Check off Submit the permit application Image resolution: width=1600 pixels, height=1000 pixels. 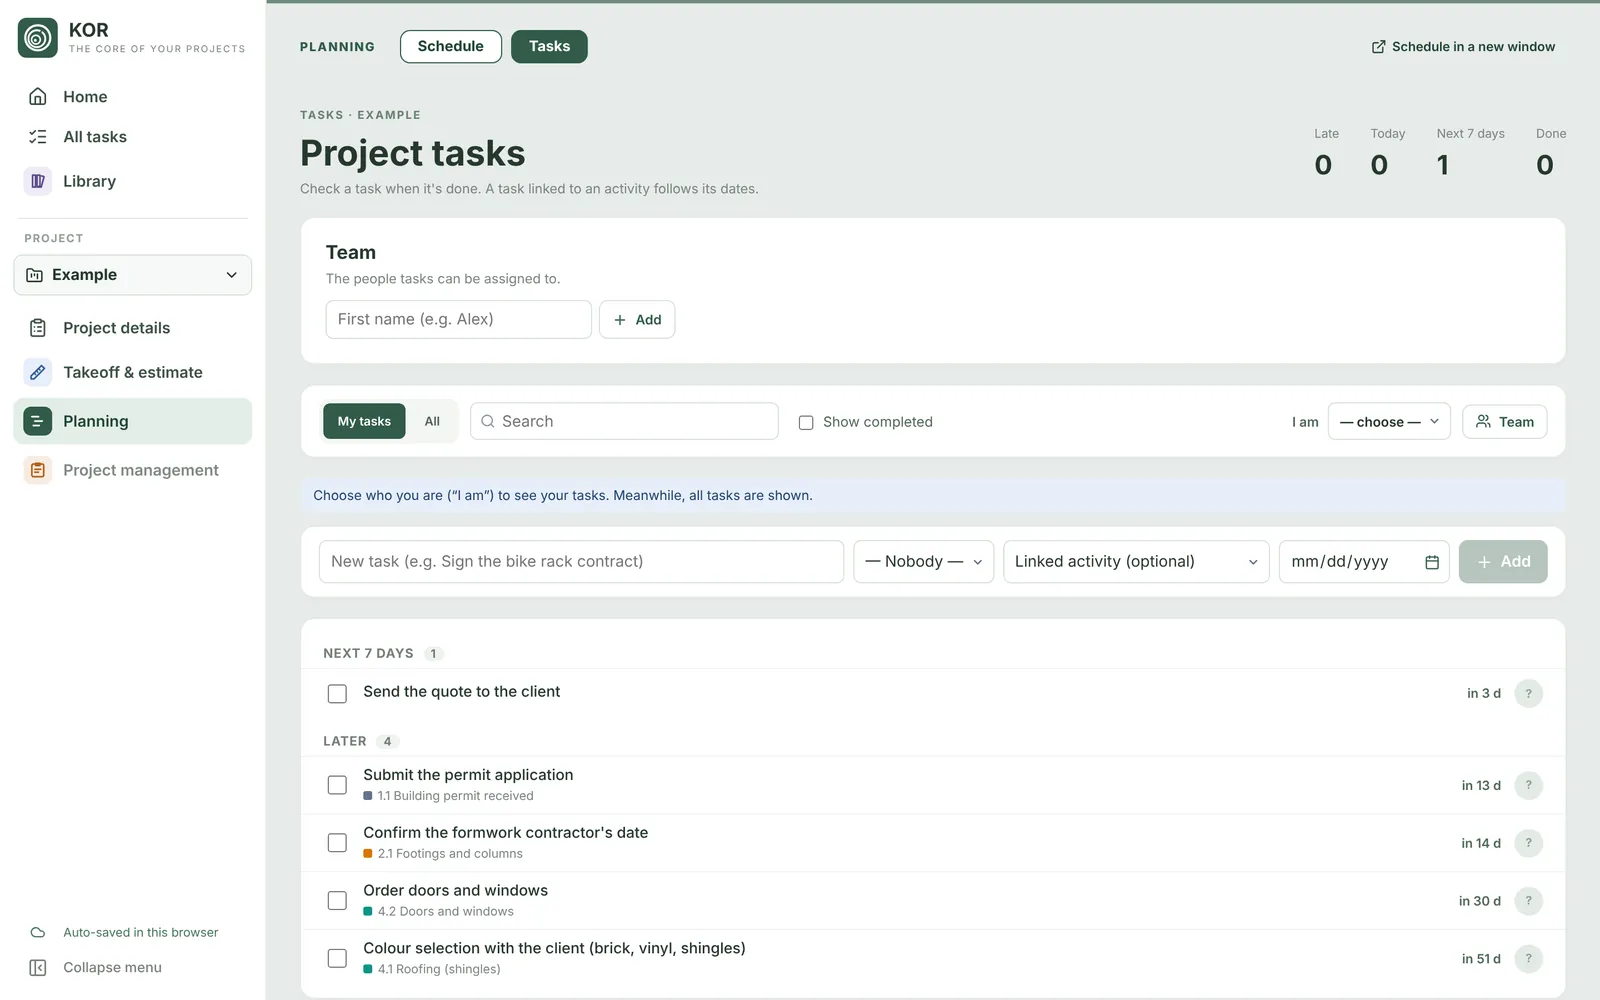tap(337, 785)
